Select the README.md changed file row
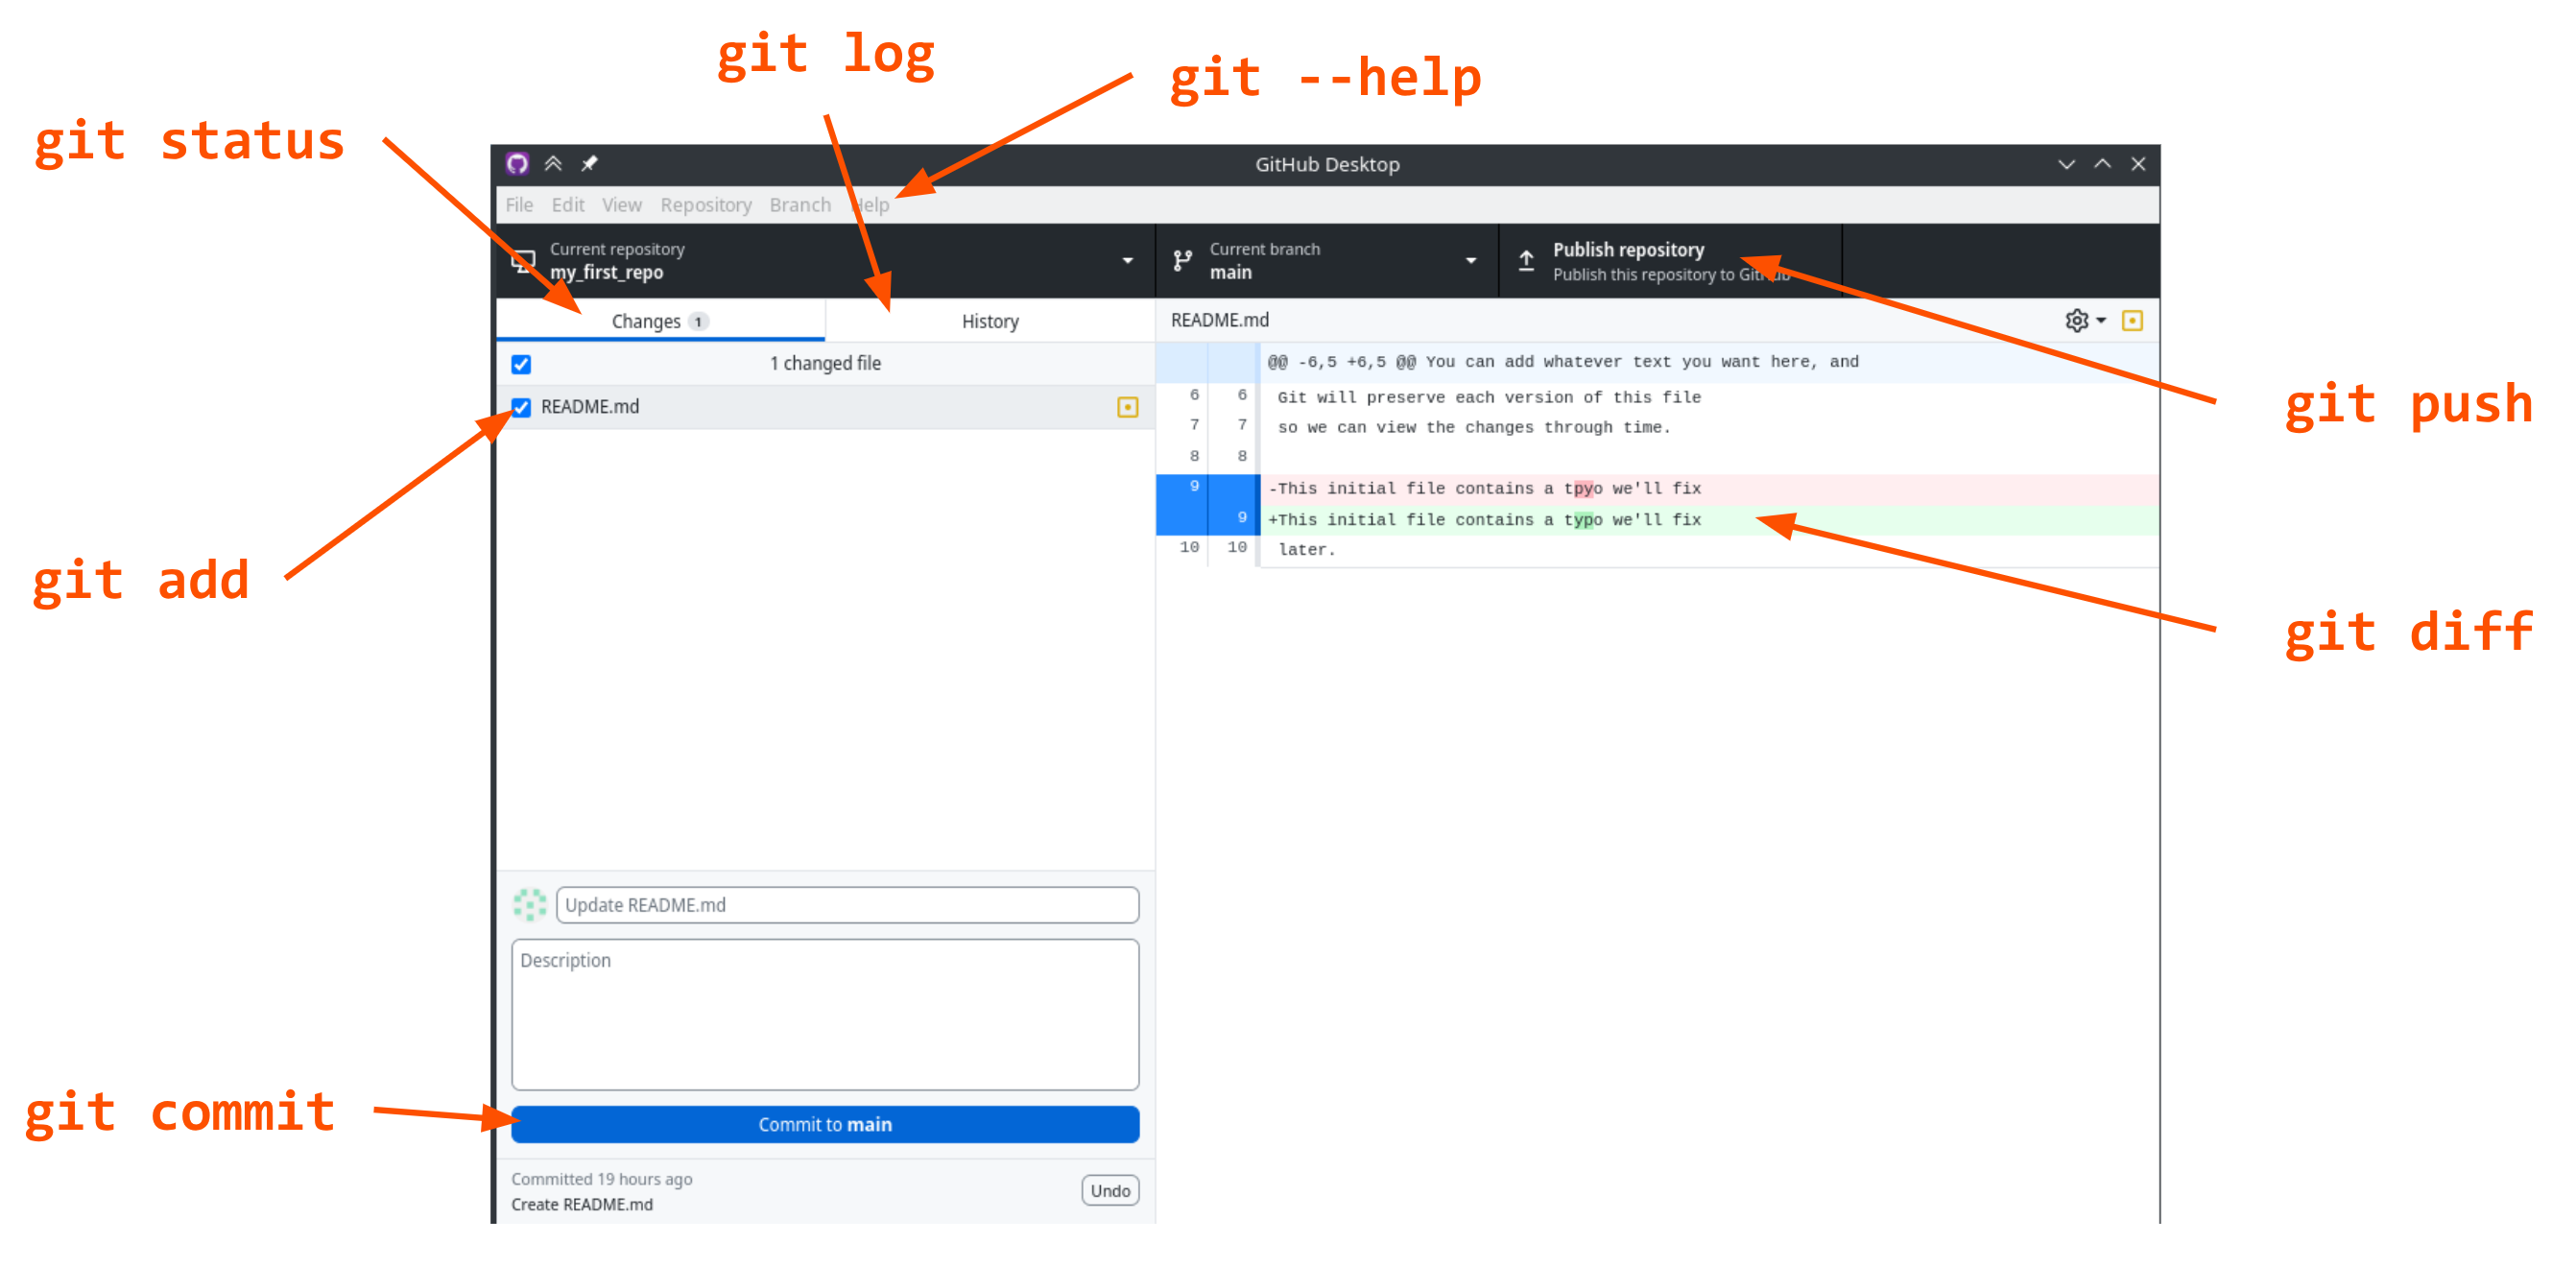Screen dimensions: 2576x1267 coord(825,407)
